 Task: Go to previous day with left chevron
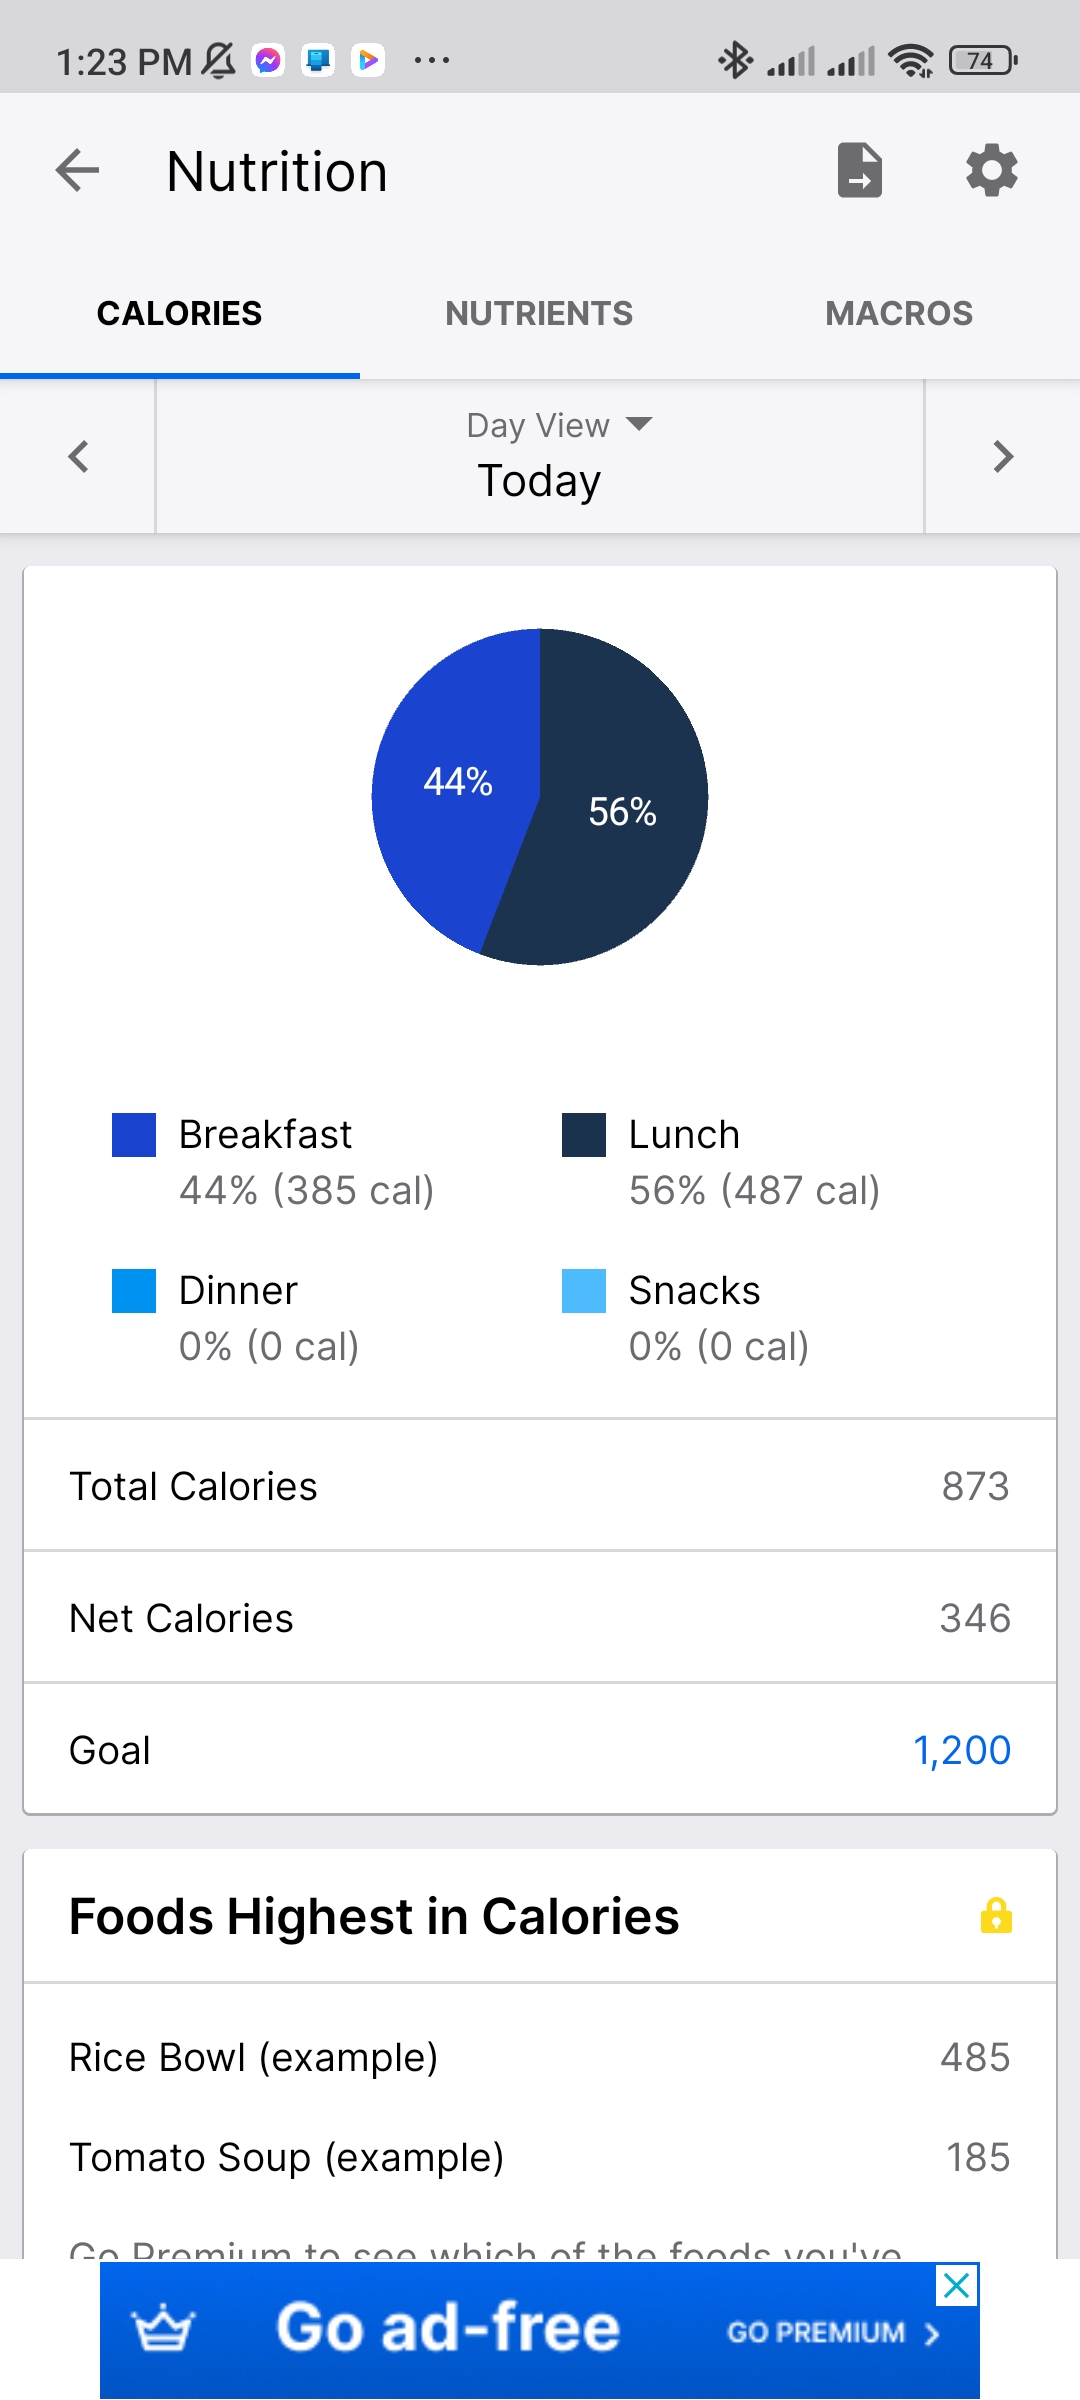tap(78, 456)
